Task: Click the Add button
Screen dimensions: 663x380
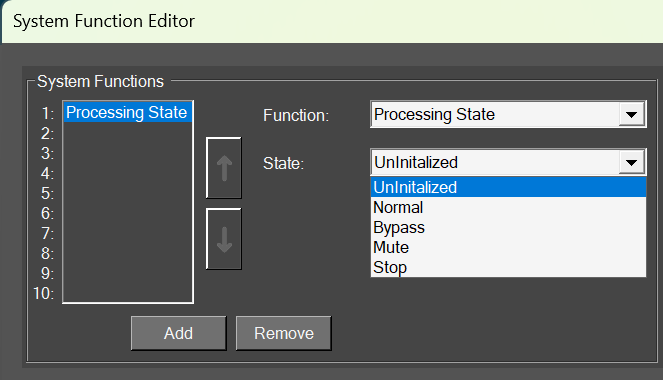Action: pos(178,333)
